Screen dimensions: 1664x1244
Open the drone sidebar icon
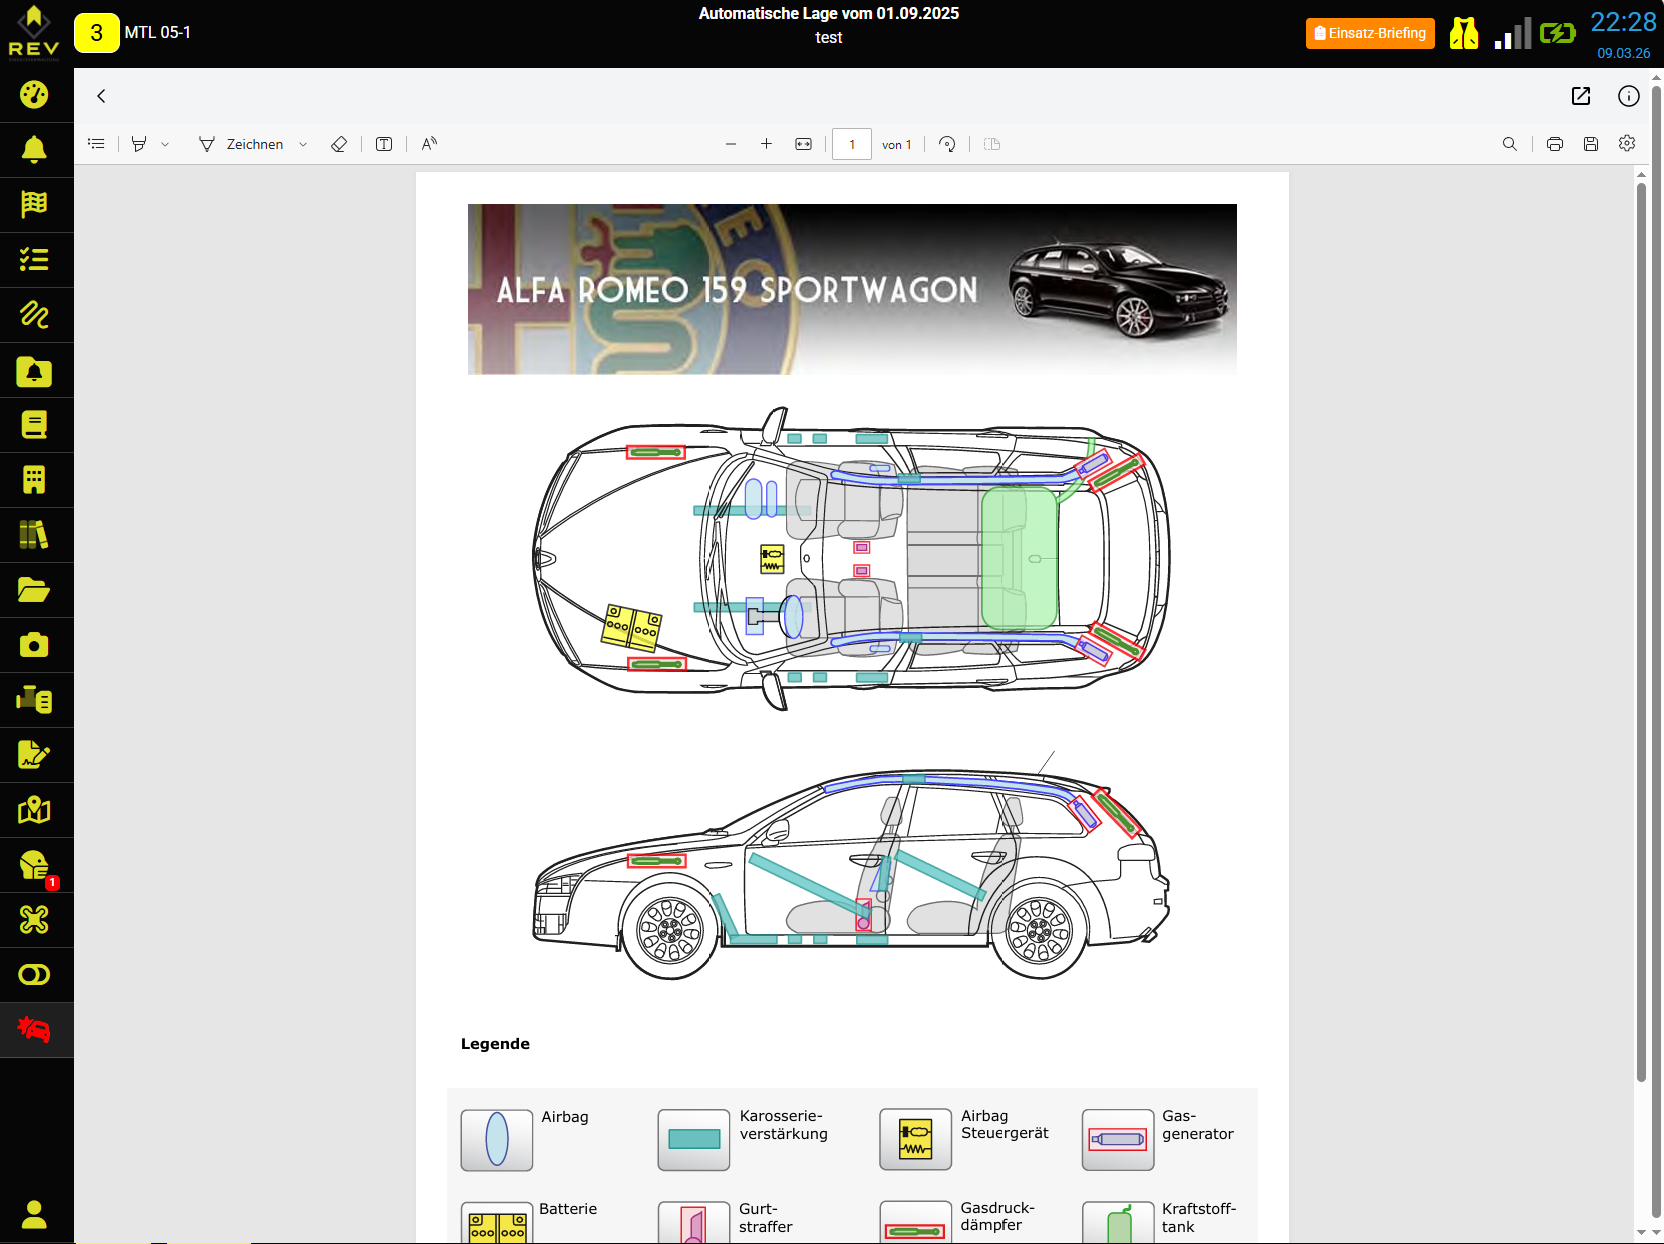tap(34, 920)
